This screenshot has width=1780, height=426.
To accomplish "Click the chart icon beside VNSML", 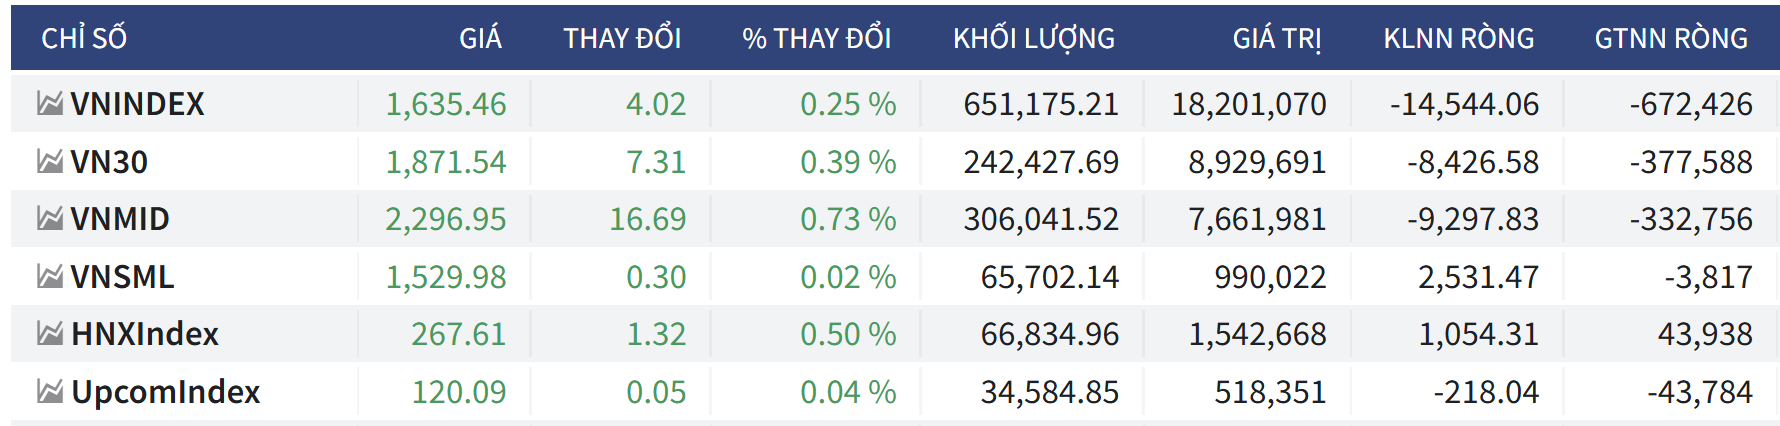I will tap(50, 276).
